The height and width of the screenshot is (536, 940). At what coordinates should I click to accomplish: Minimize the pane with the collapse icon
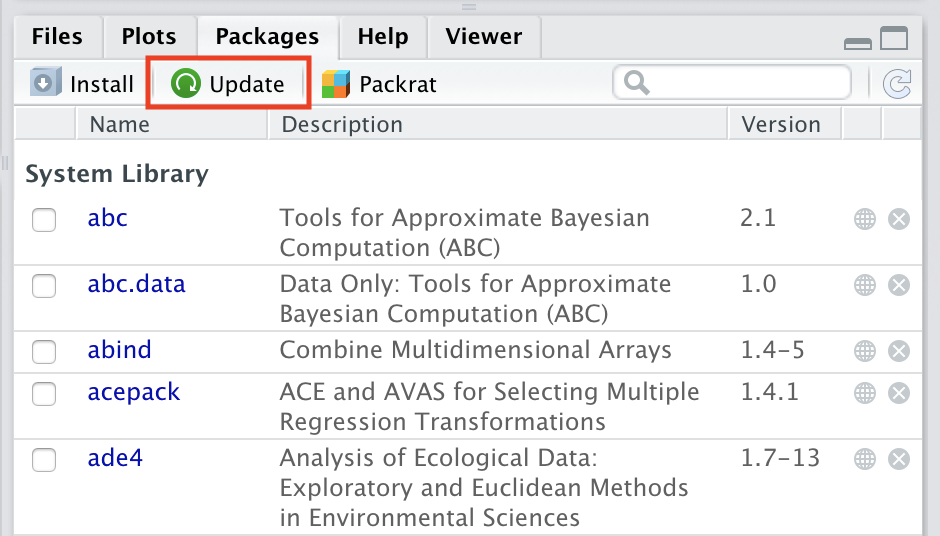(x=858, y=42)
